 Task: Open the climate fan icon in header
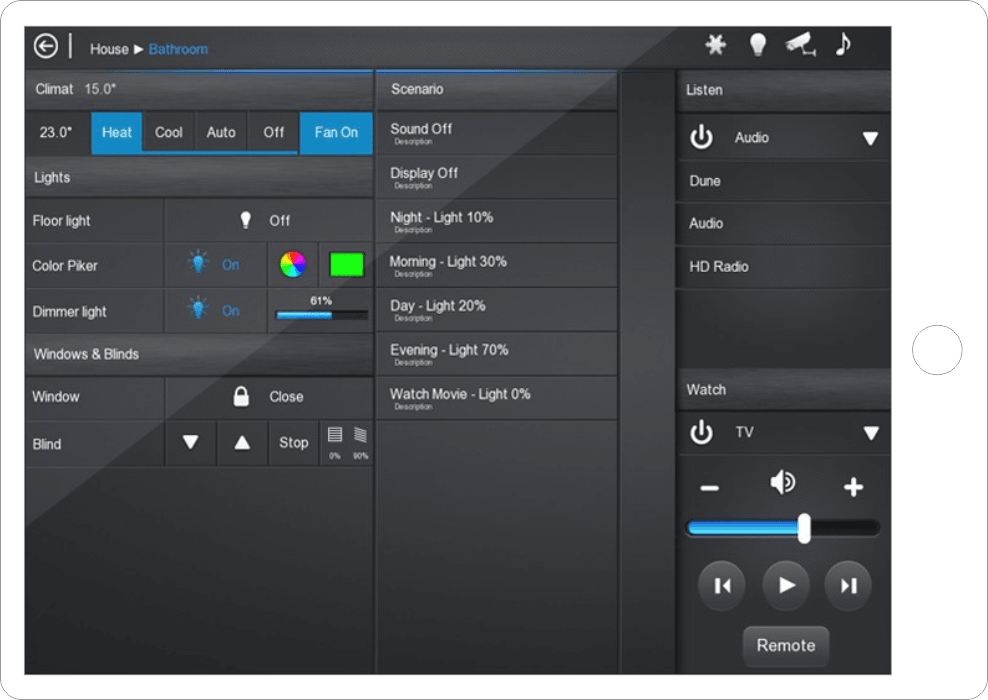point(715,45)
